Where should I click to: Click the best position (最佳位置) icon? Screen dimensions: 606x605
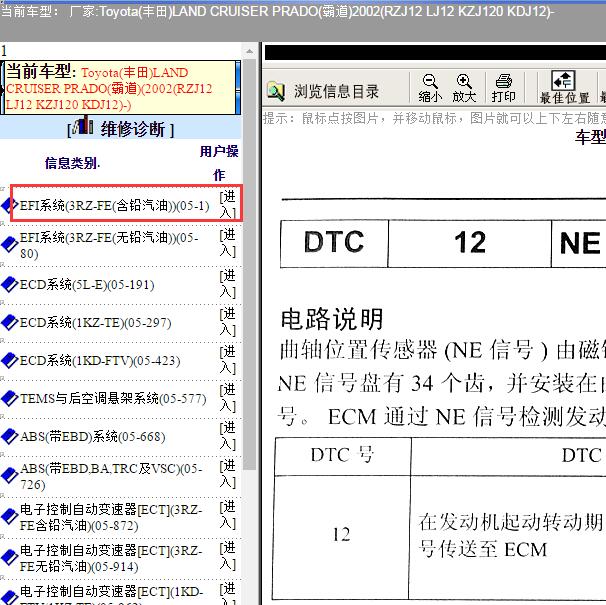563,80
